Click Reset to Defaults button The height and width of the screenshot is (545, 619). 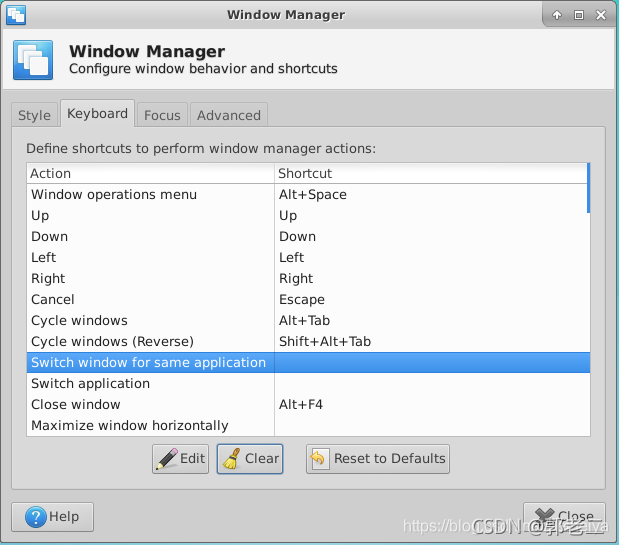(378, 459)
